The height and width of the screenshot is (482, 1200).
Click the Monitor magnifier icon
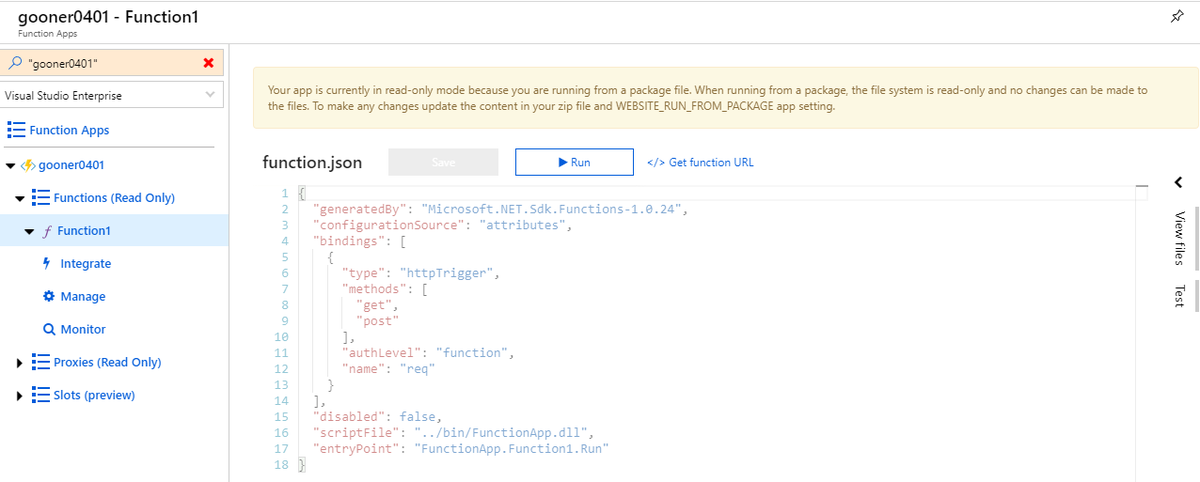point(48,330)
